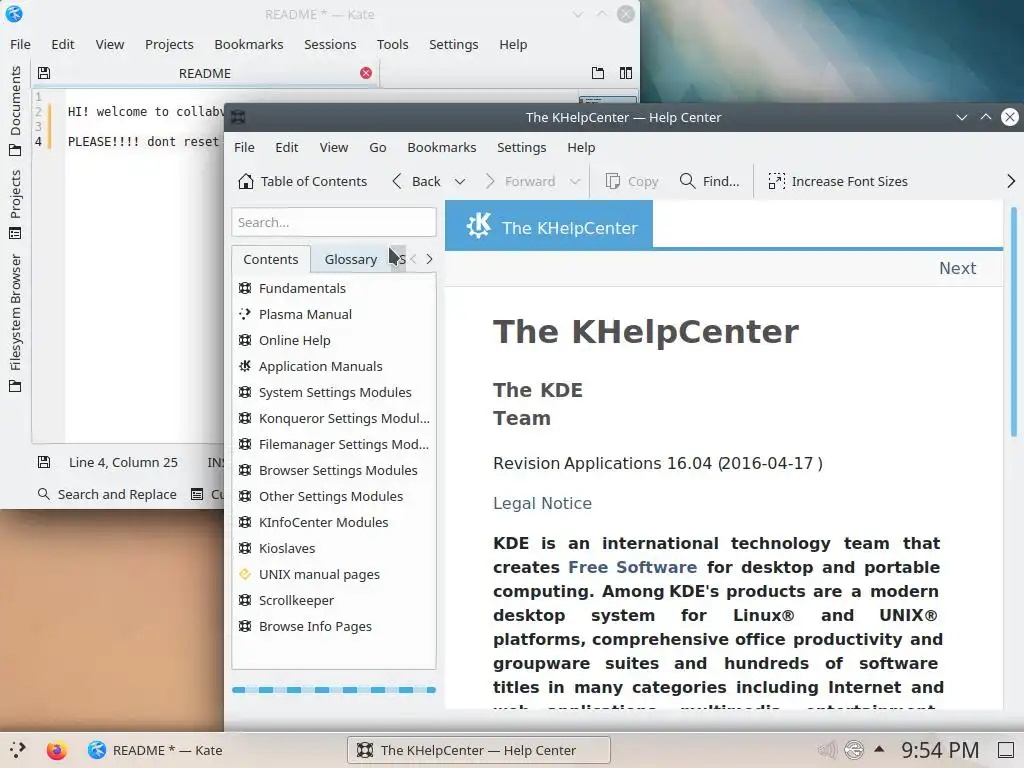Select Online Help in contents list
The height and width of the screenshot is (768, 1024).
pyautogui.click(x=295, y=340)
